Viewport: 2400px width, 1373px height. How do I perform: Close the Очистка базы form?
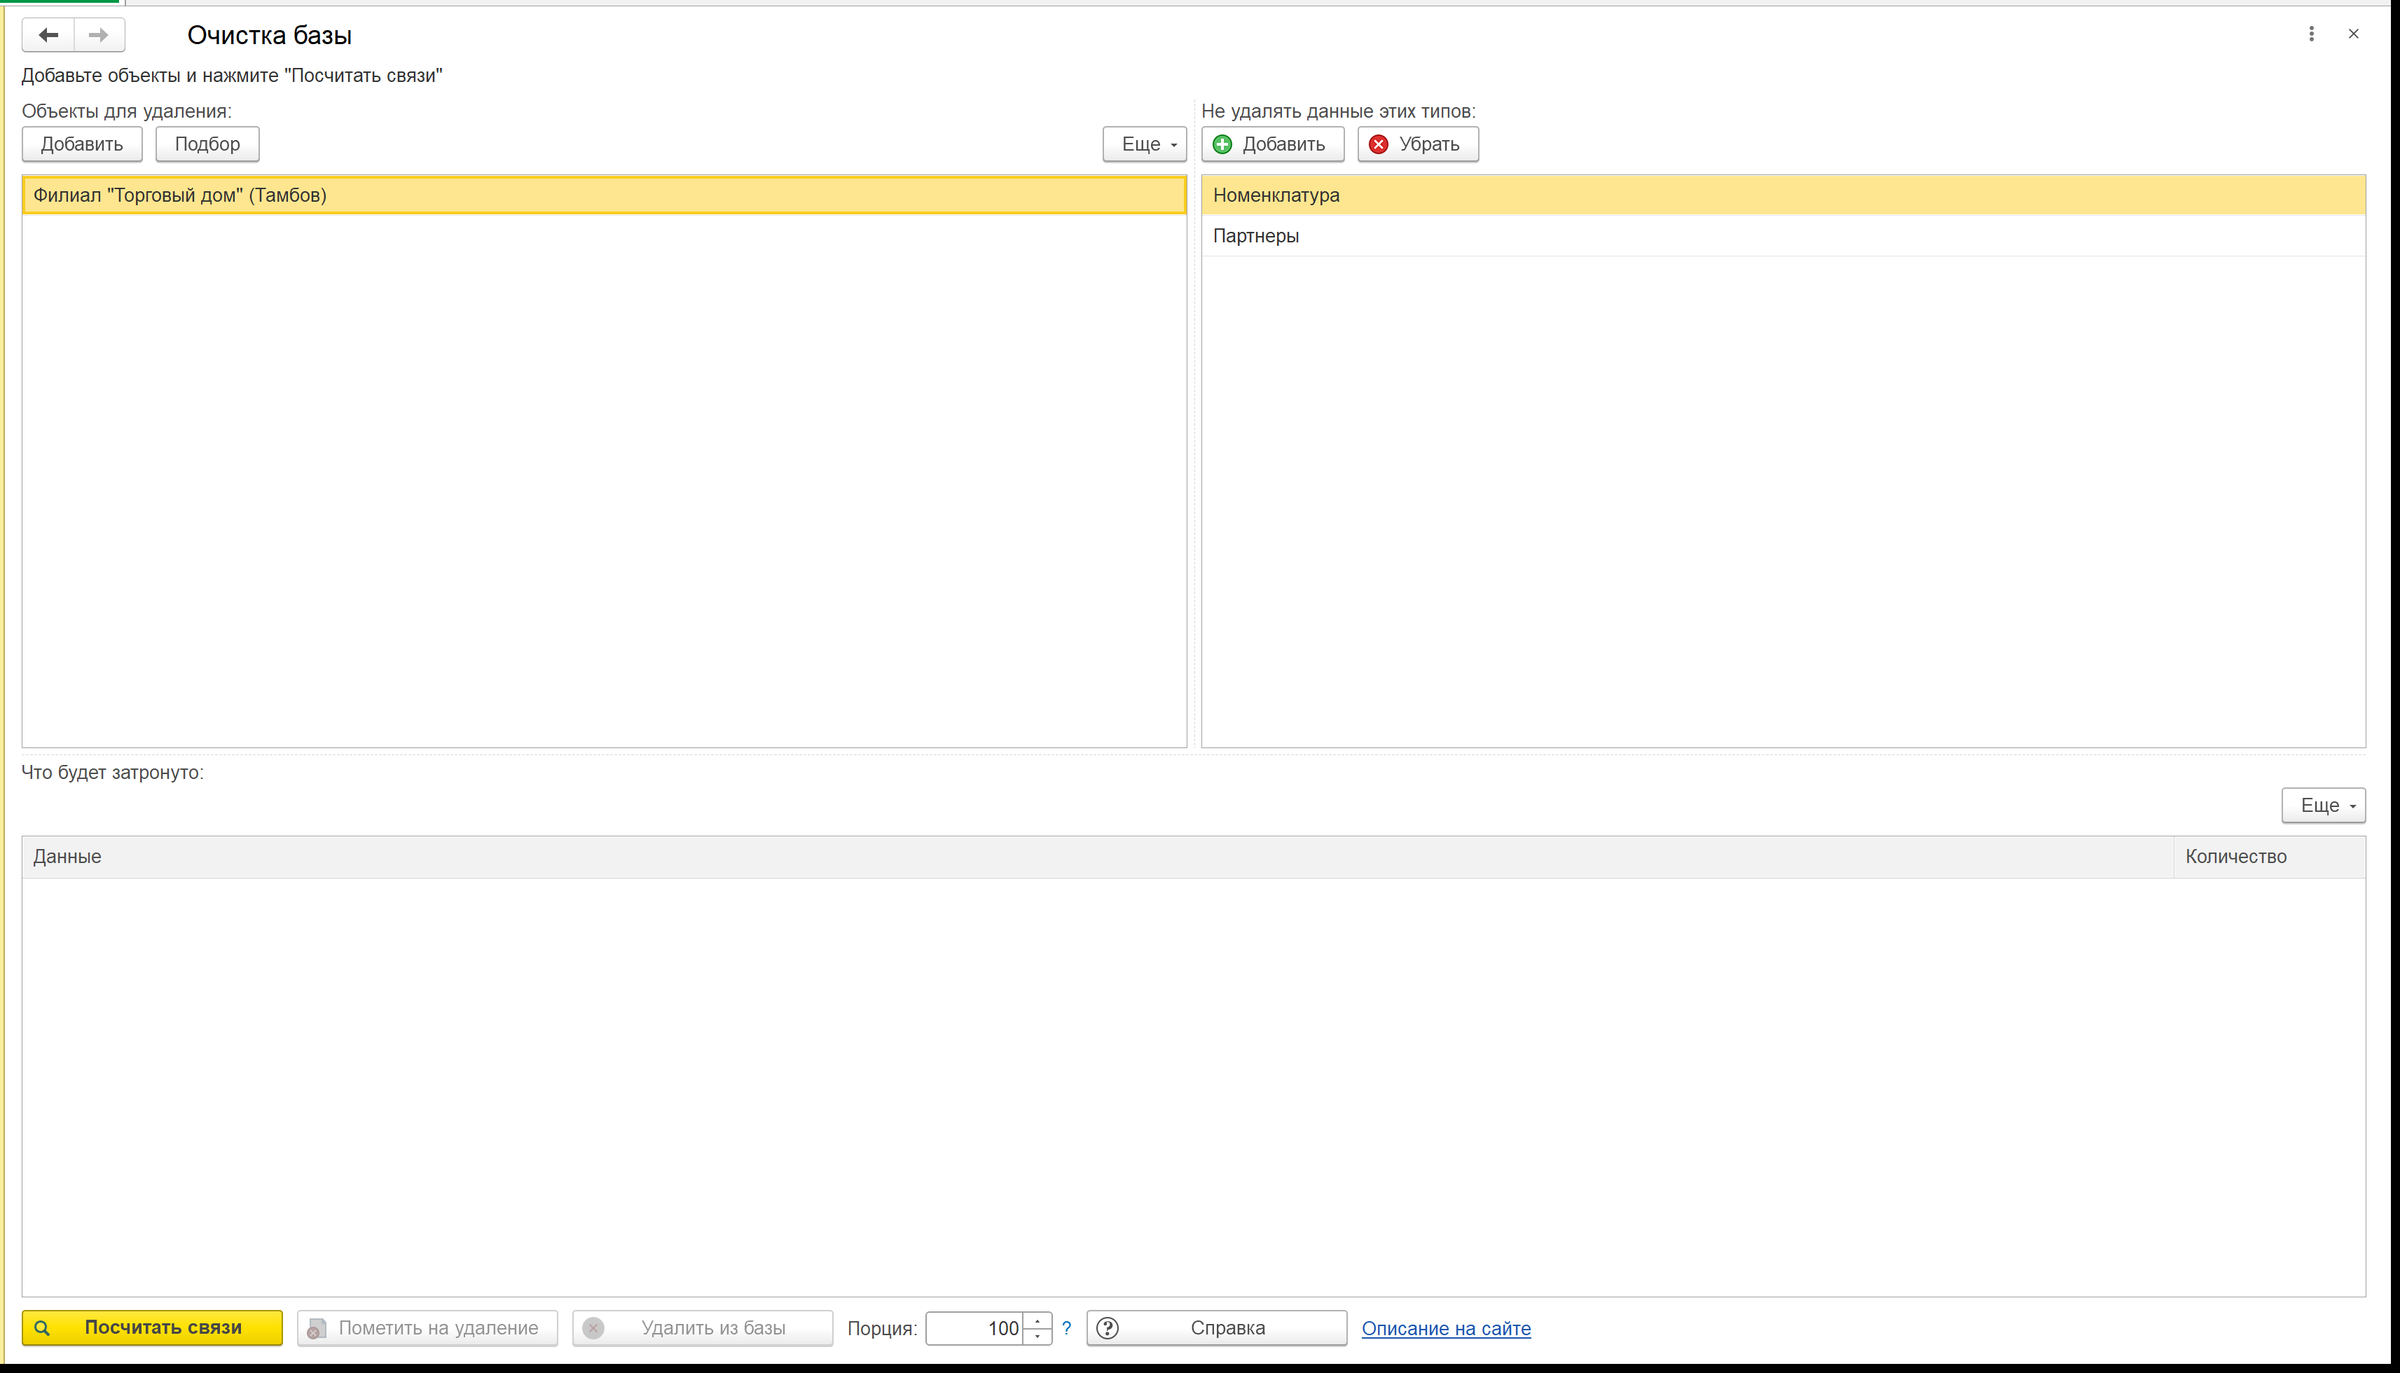[x=2353, y=34]
